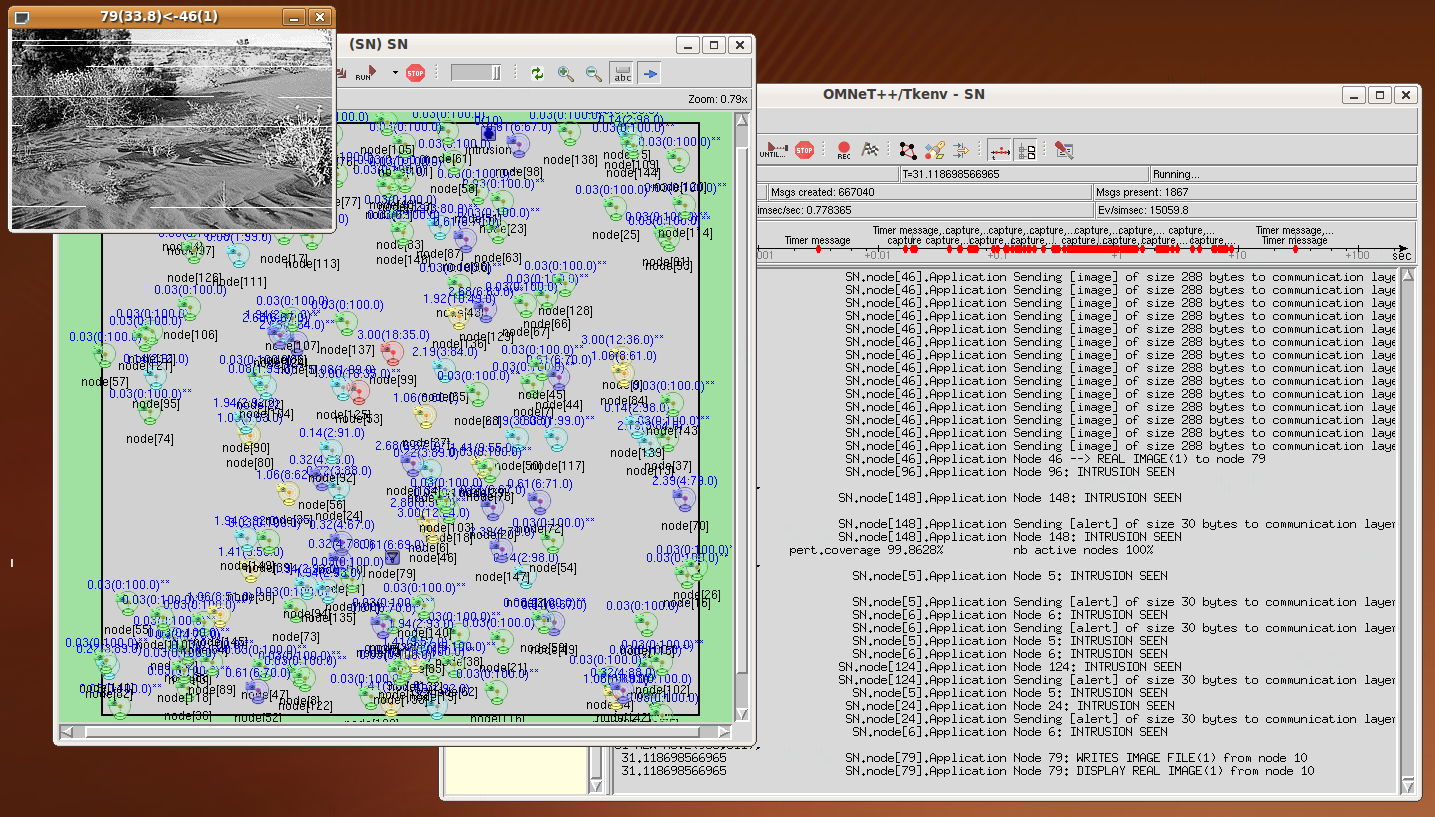1435x817 pixels.
Task: Click the UNTIL... run icon
Action: 773,150
